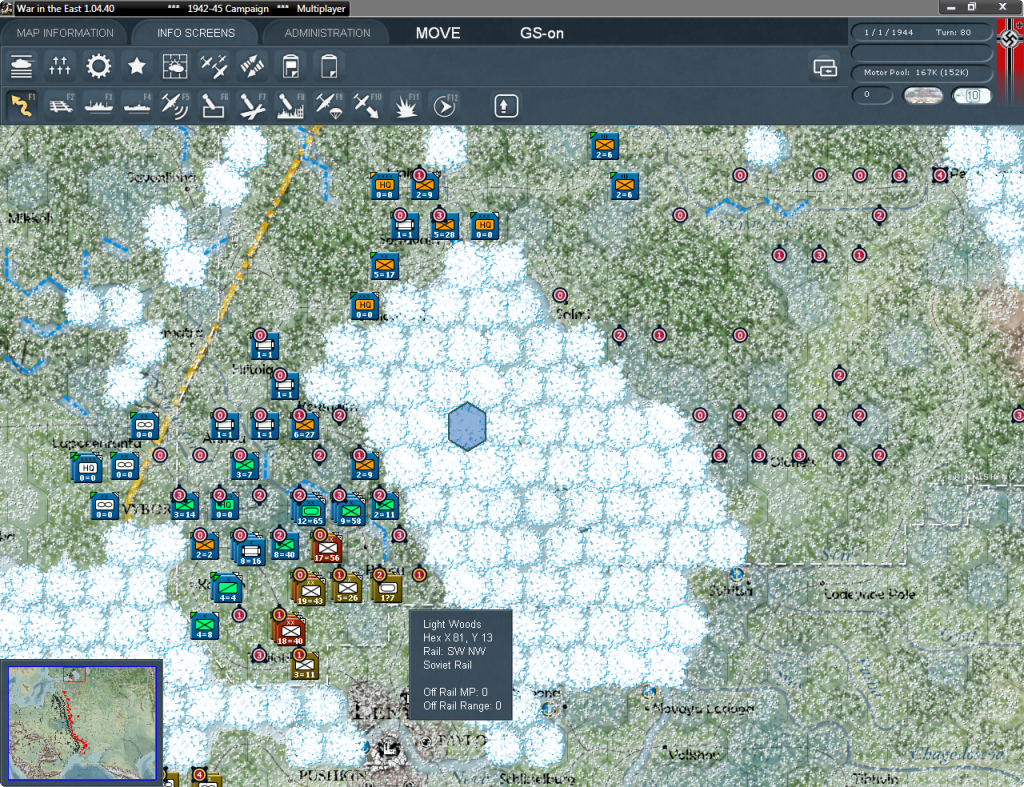The image size is (1024, 787).
Task: Activate F1 Move mode
Action: 22,106
